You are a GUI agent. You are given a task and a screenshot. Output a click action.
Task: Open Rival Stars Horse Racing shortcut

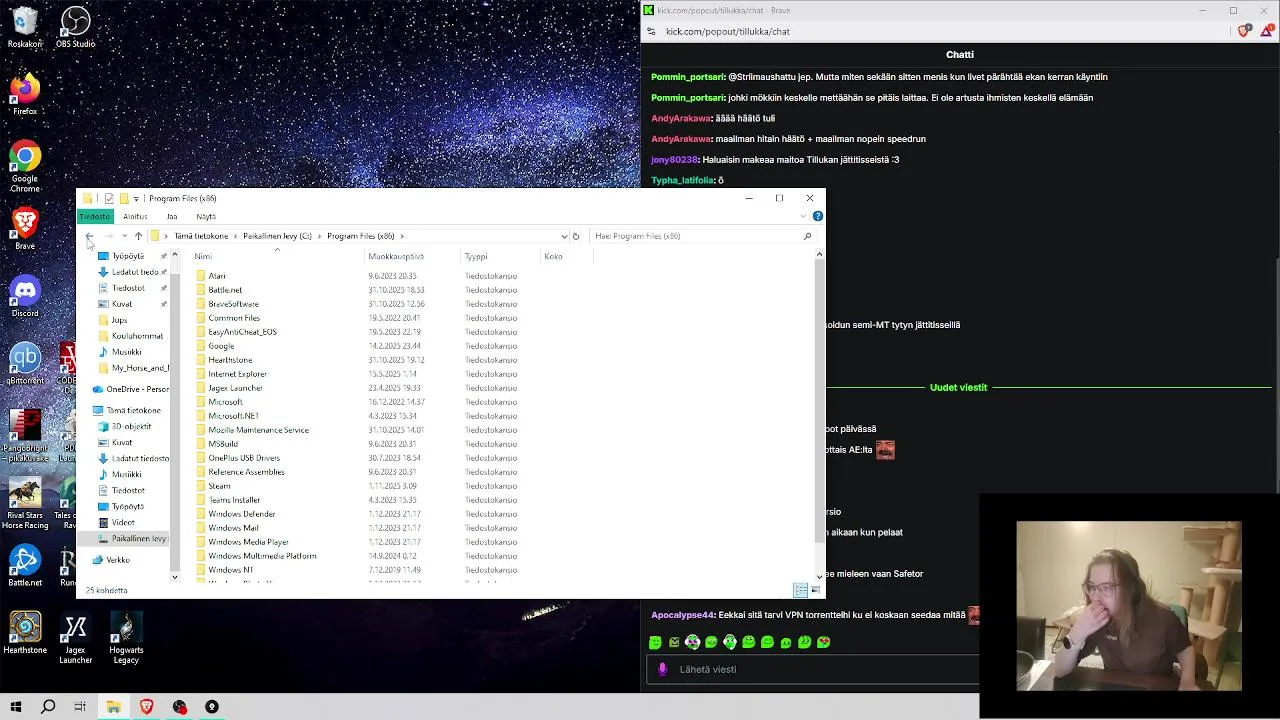25,504
